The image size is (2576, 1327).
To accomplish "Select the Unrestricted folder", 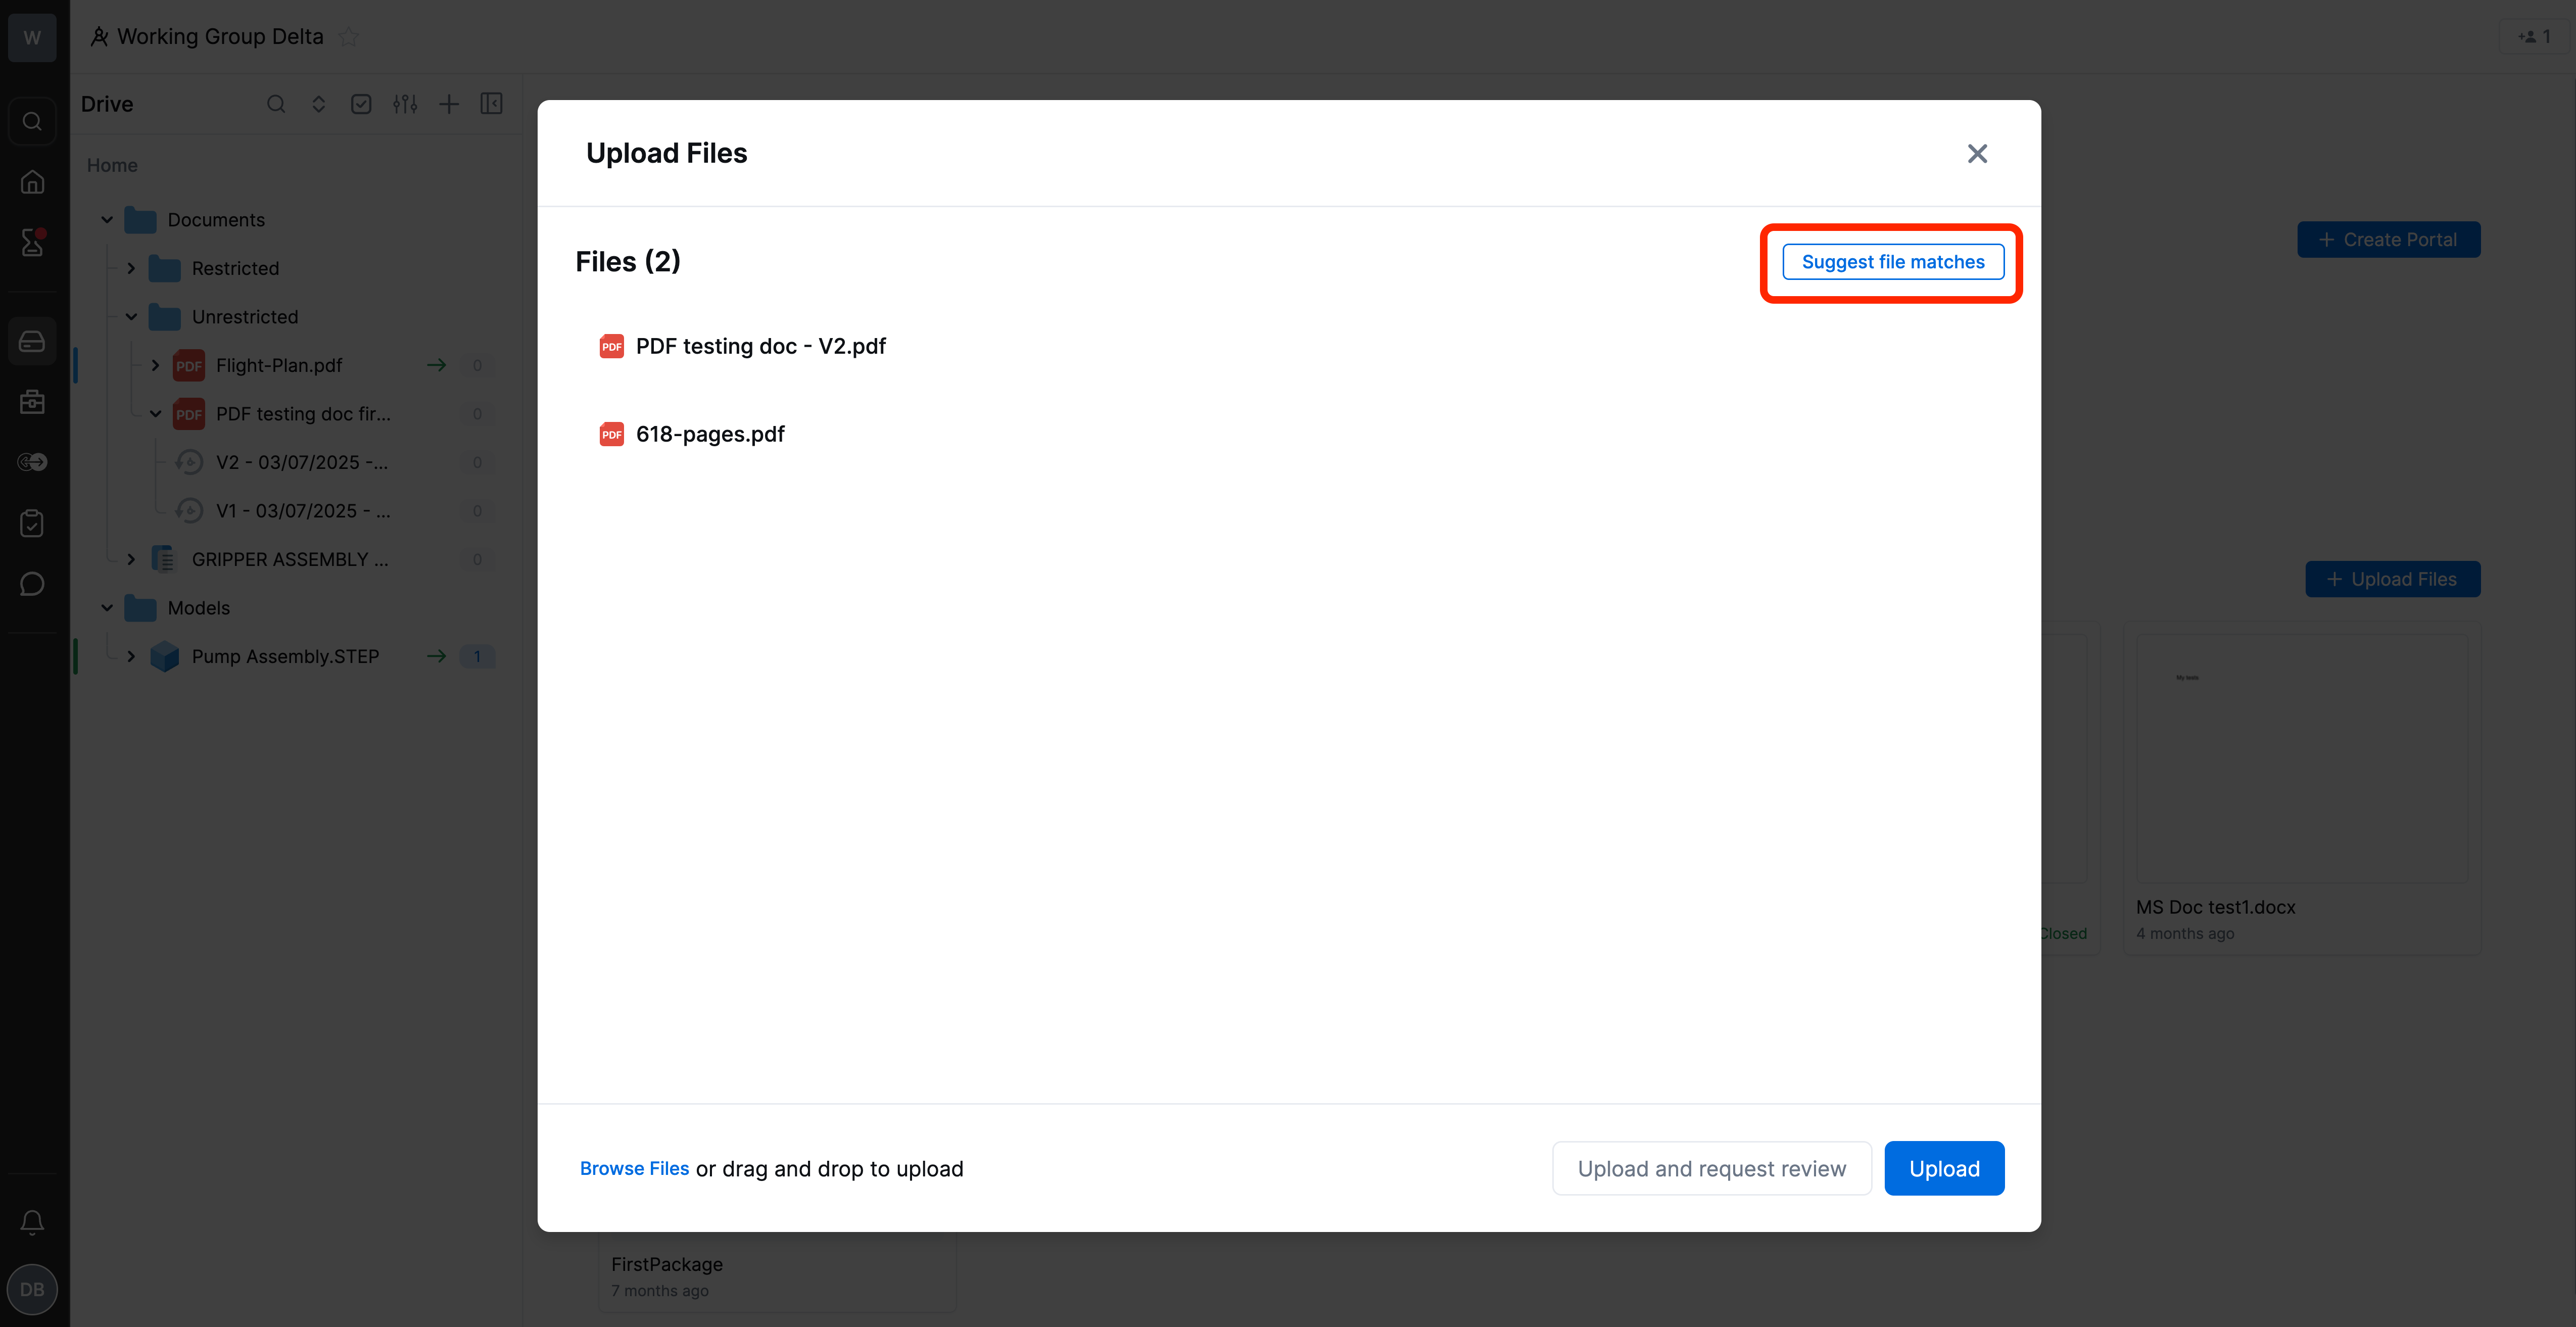I will pyautogui.click(x=245, y=317).
